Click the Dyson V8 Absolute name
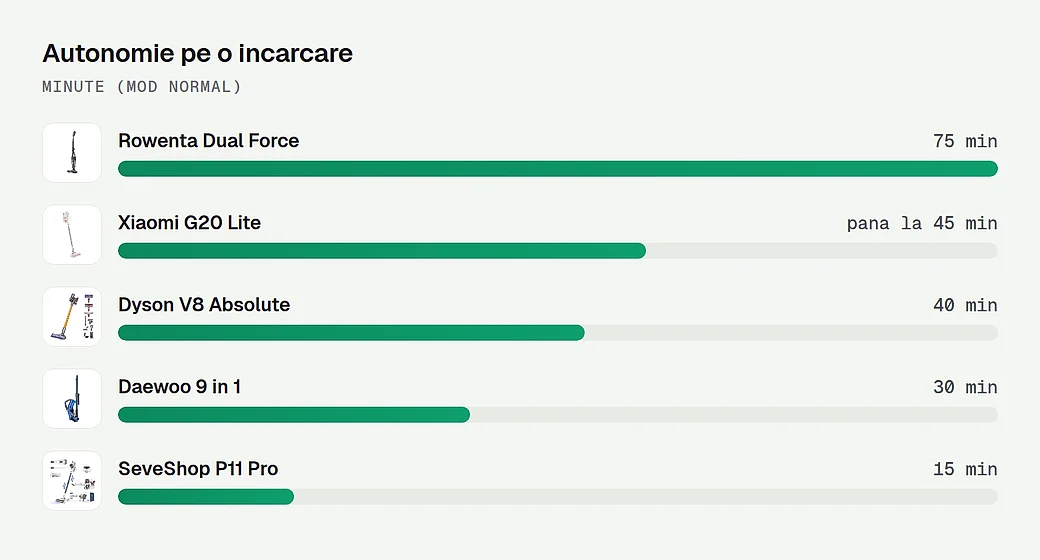This screenshot has width=1040, height=560. (204, 305)
